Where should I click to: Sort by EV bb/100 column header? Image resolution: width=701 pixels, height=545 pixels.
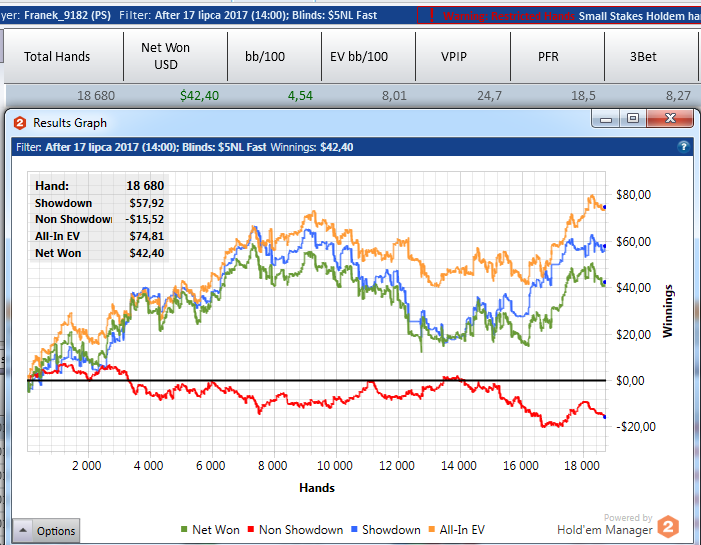[x=368, y=56]
